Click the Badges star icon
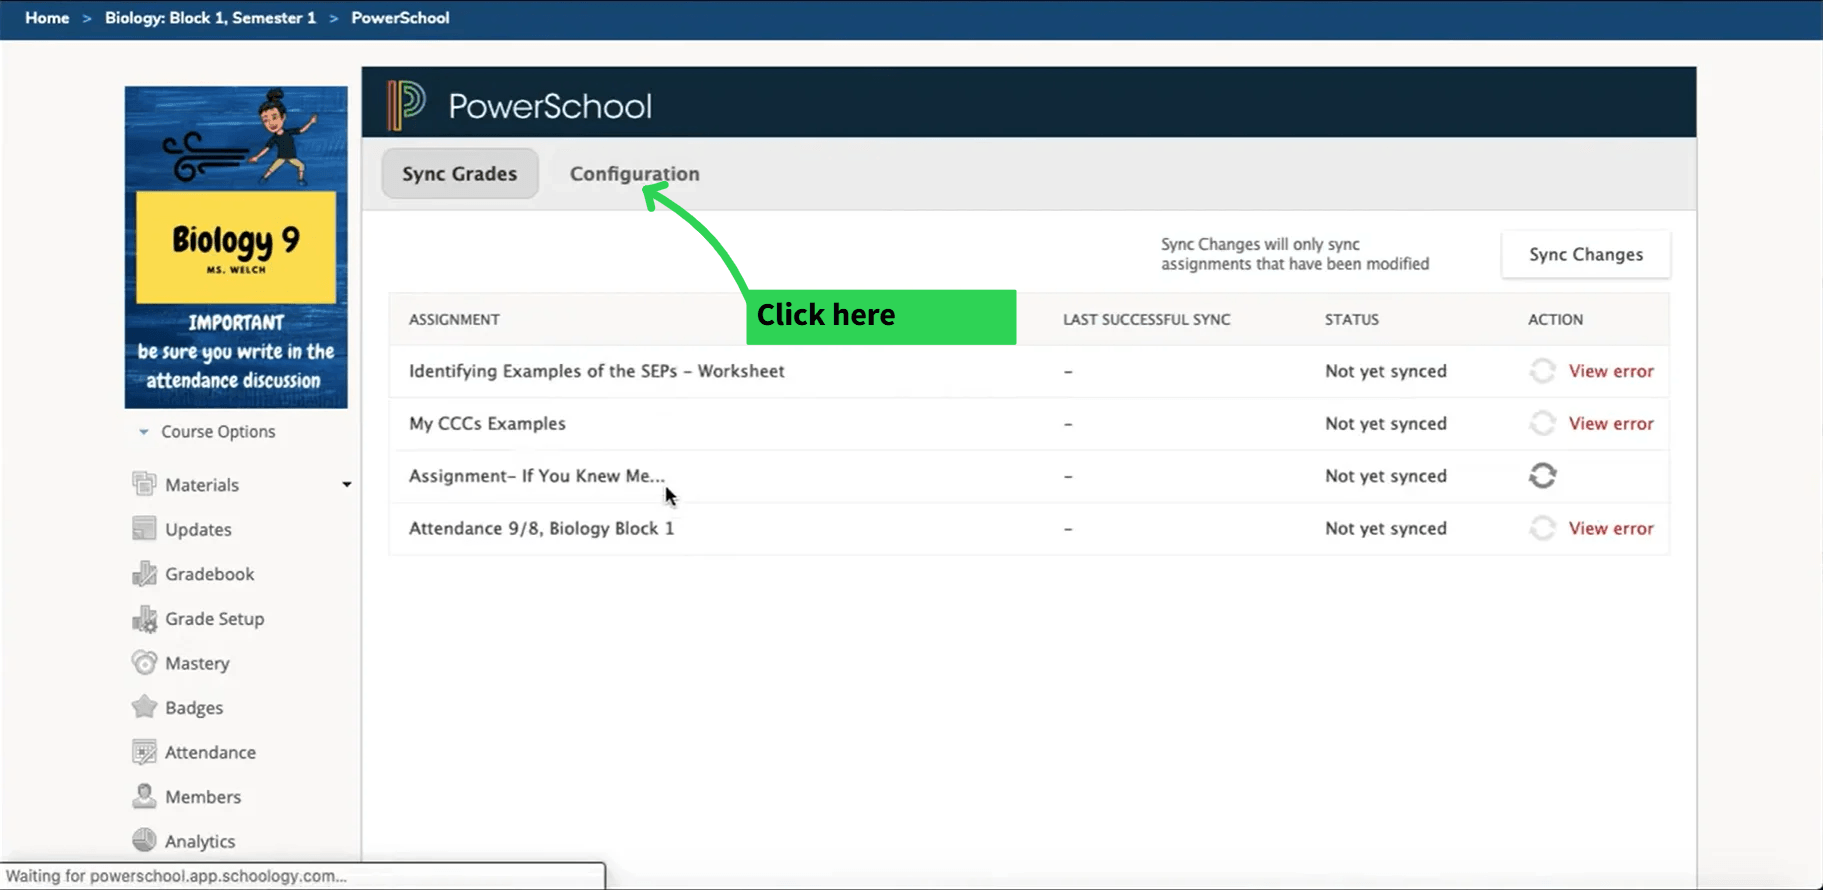 tap(144, 707)
